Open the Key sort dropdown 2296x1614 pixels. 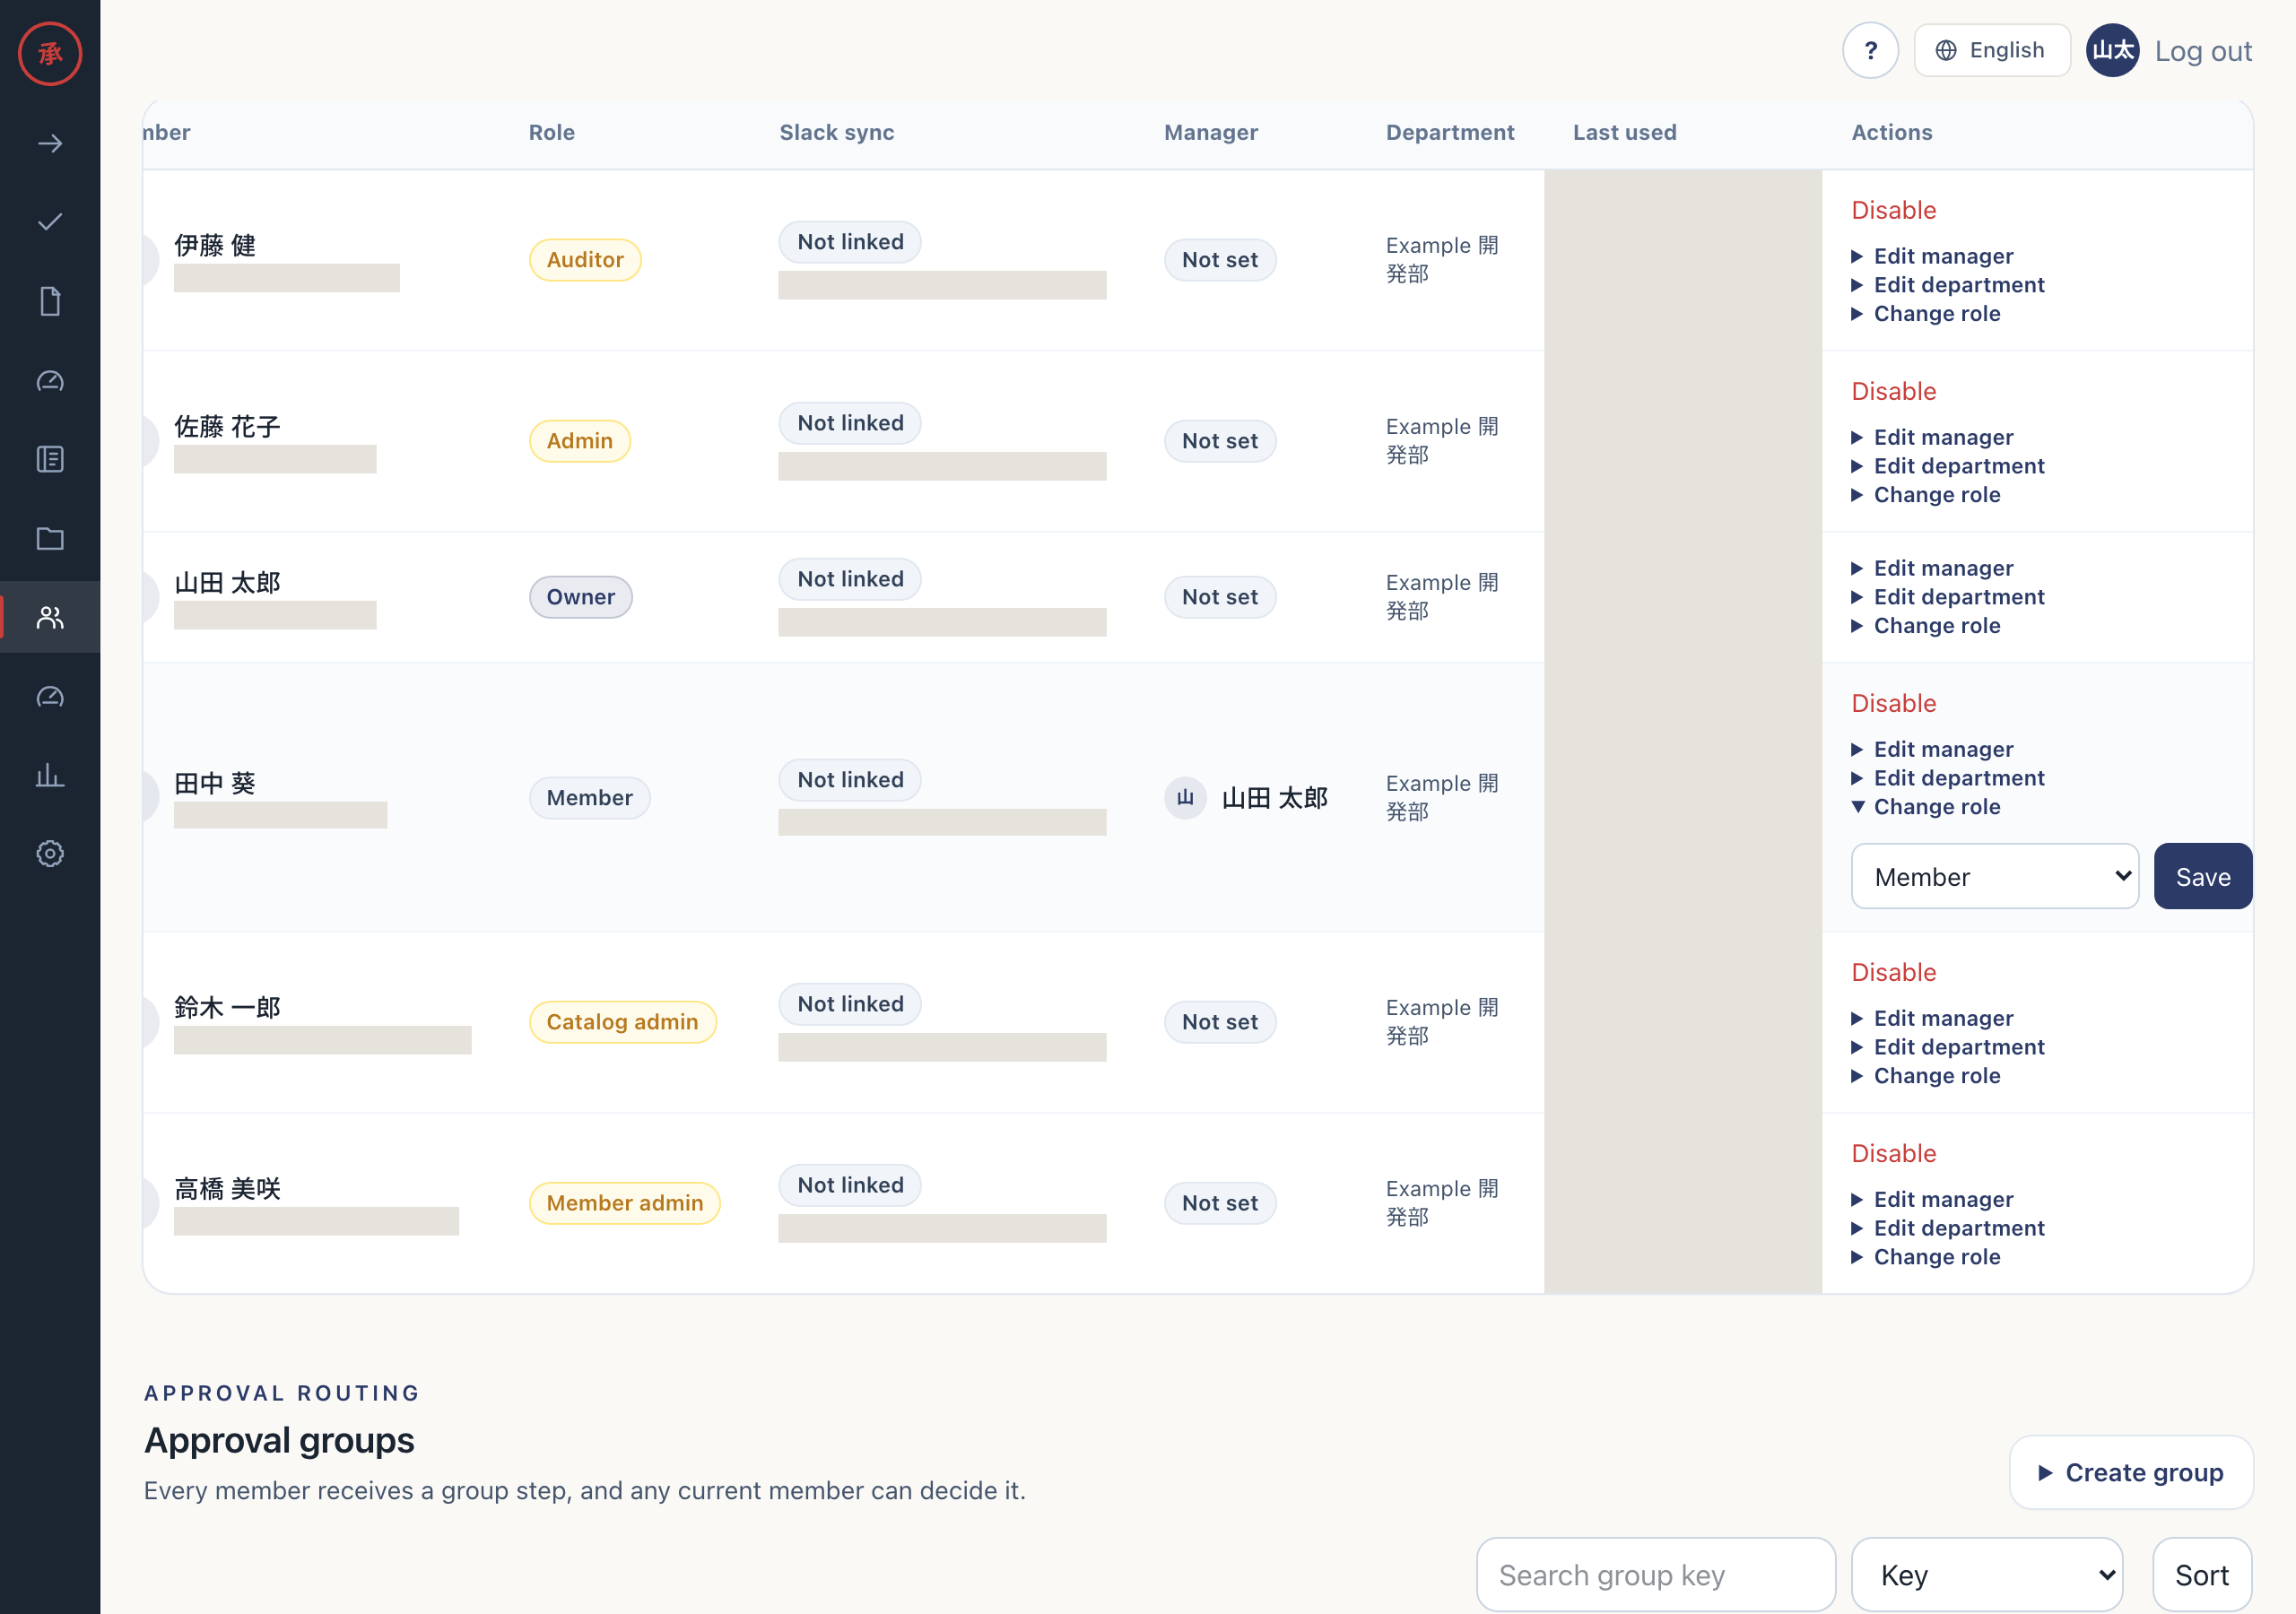(1986, 1575)
